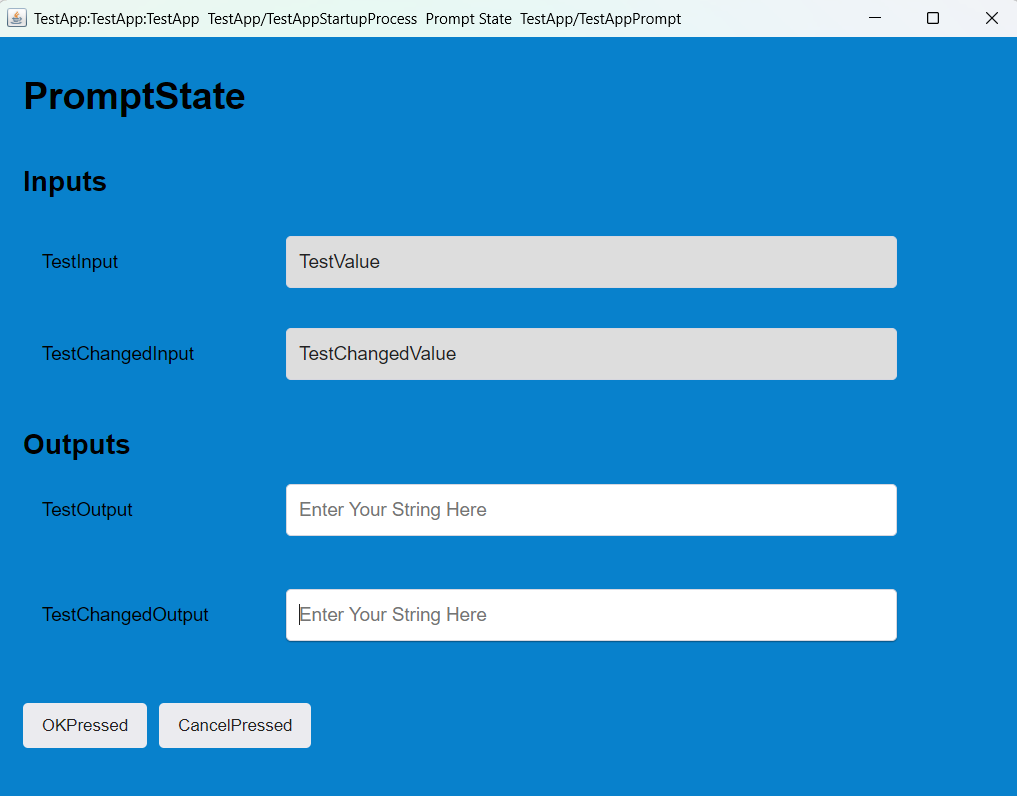Minimize the TestApp window
The width and height of the screenshot is (1017, 796).
875,18
